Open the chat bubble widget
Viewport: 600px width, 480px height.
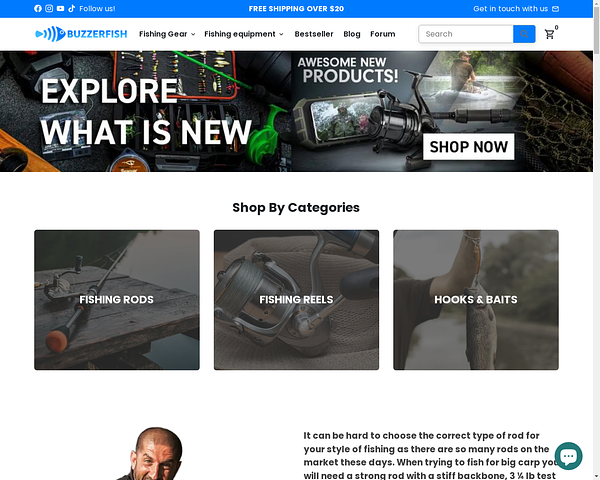pos(568,456)
